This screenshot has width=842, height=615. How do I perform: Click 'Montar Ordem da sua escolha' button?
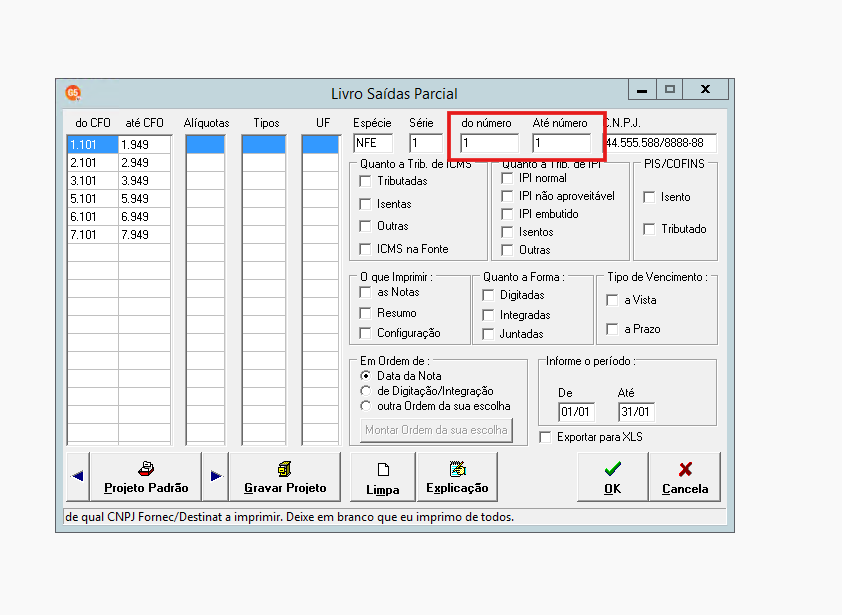[436, 430]
